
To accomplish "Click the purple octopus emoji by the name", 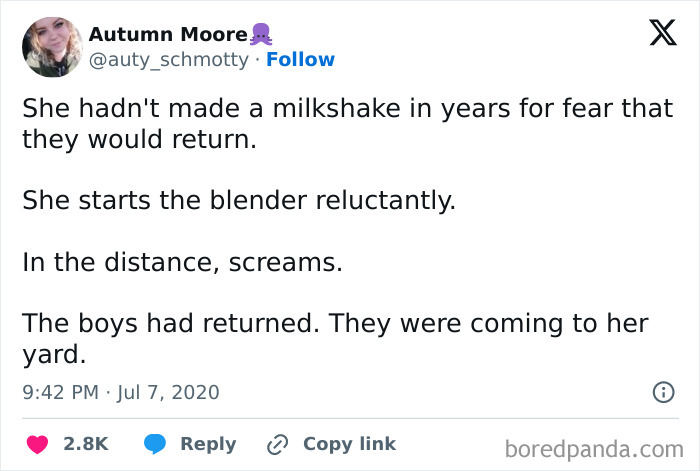I will click(x=262, y=35).
